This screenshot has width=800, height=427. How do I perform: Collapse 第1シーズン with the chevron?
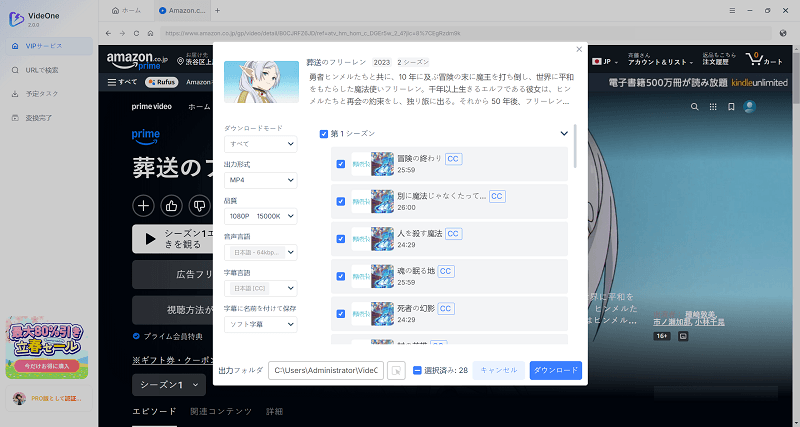pos(564,134)
